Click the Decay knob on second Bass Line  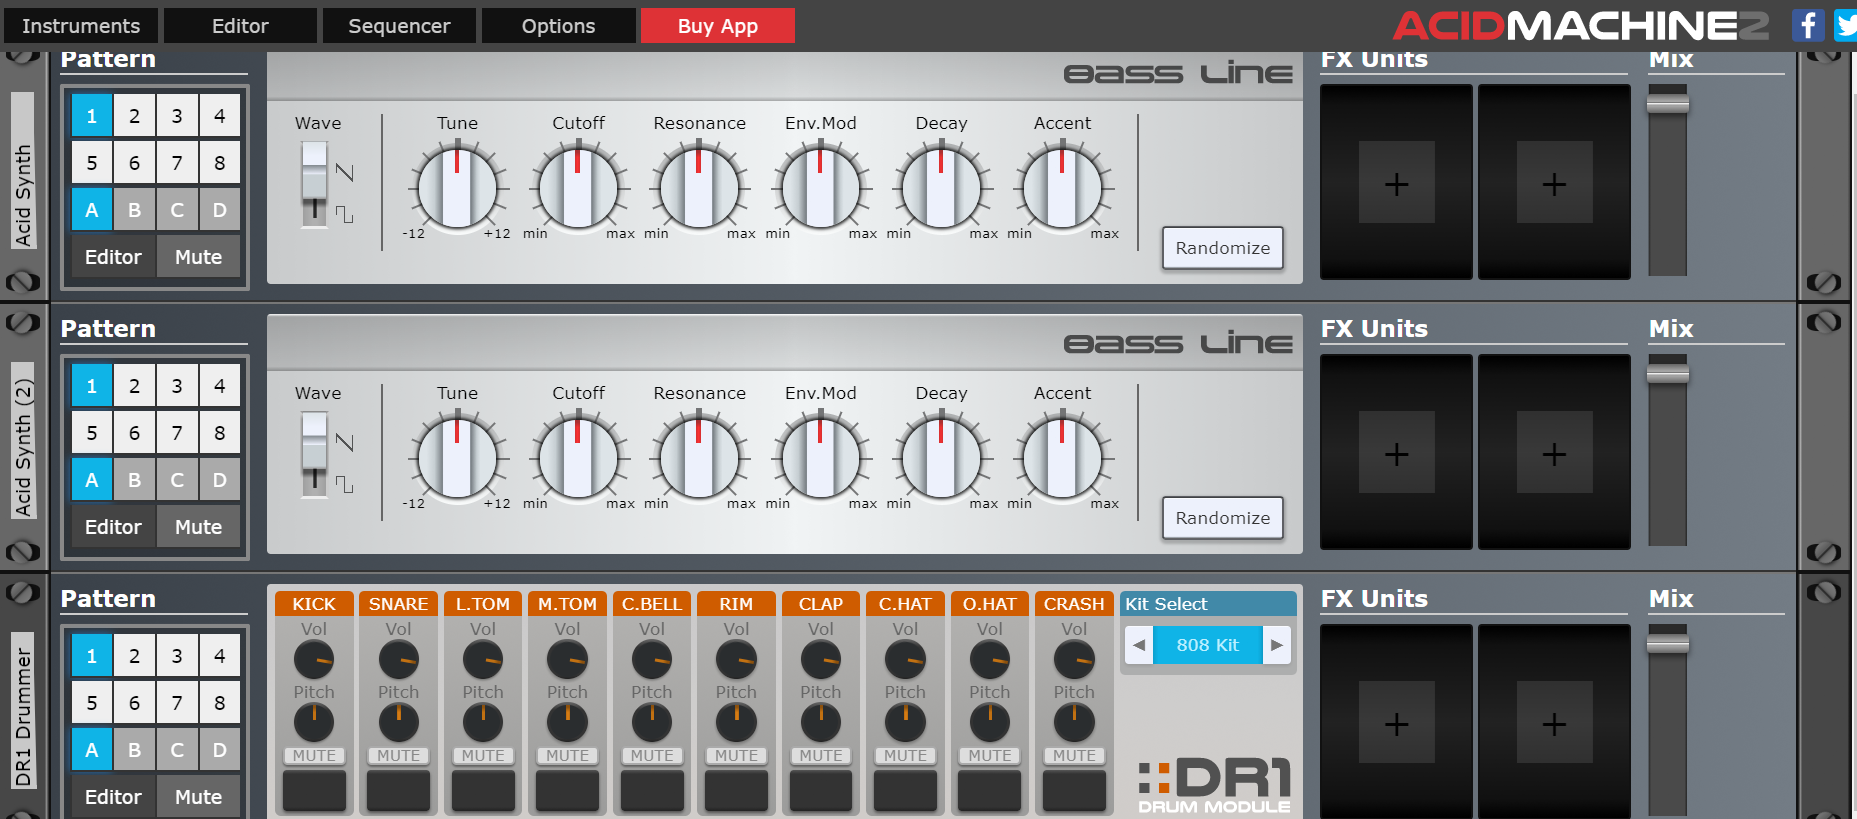pos(941,457)
